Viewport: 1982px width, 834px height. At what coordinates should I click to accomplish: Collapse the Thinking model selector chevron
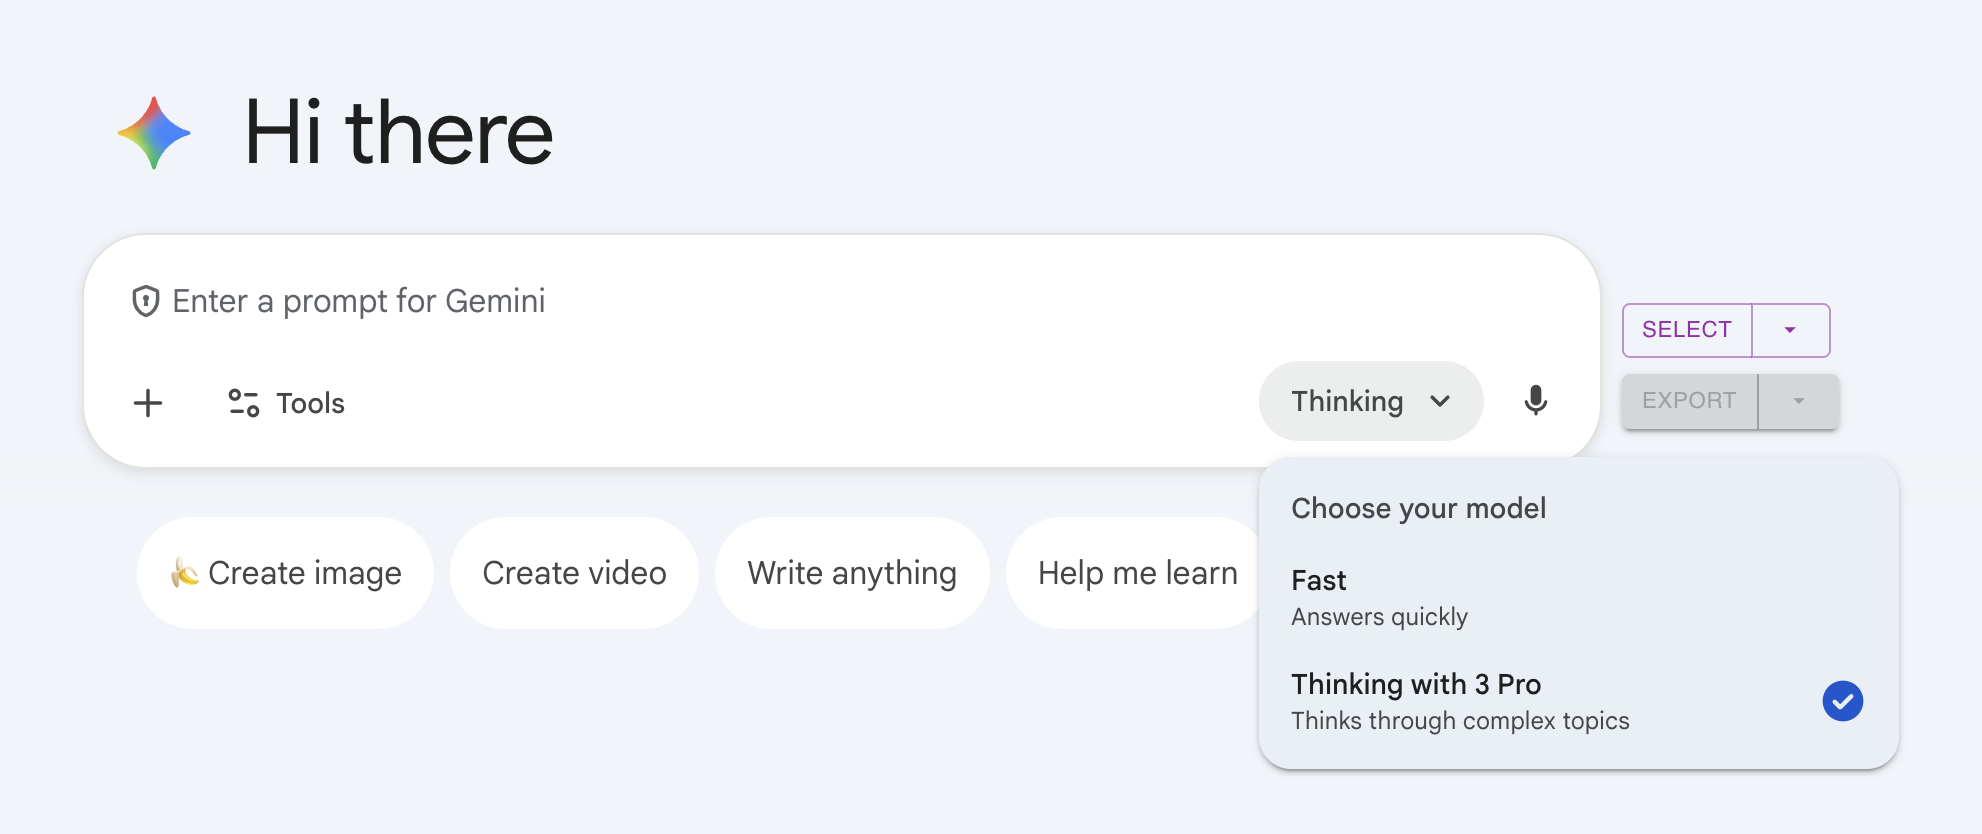[x=1440, y=401]
